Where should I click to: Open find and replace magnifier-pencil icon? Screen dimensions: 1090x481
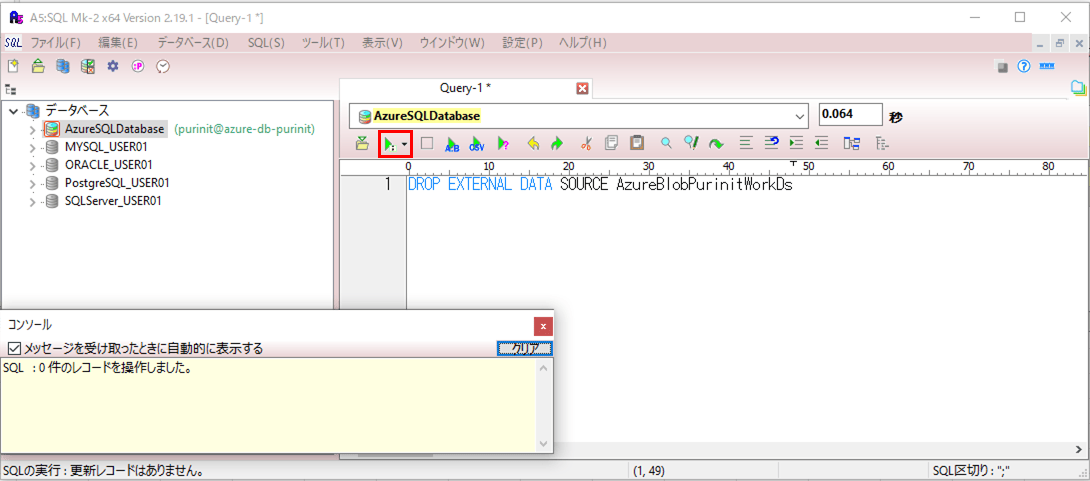click(x=690, y=143)
